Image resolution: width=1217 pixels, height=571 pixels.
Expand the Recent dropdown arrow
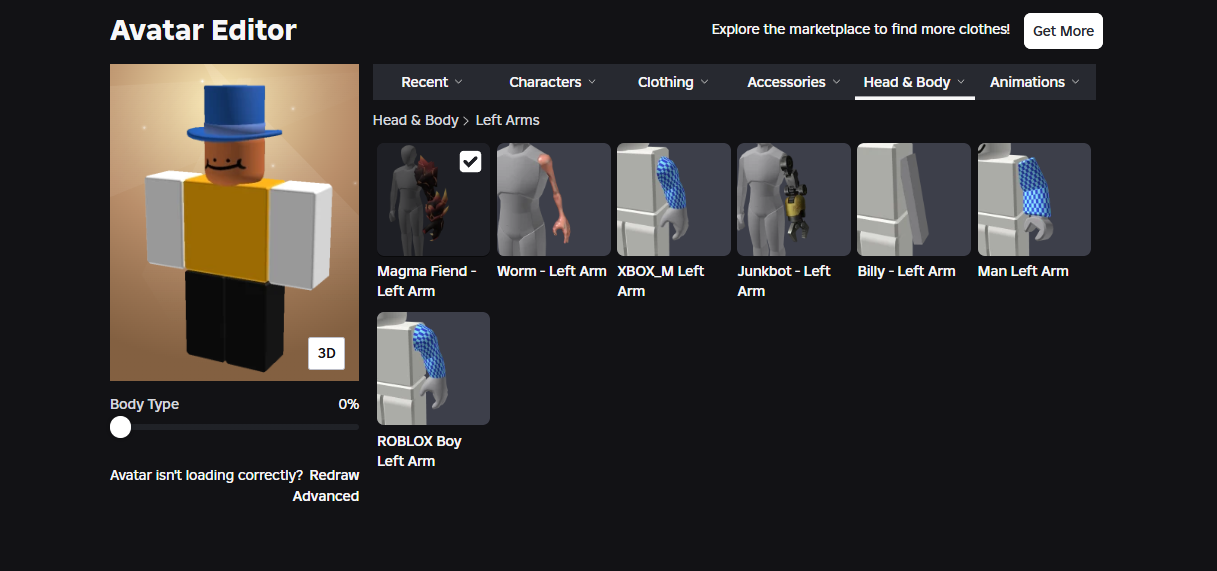coord(459,82)
